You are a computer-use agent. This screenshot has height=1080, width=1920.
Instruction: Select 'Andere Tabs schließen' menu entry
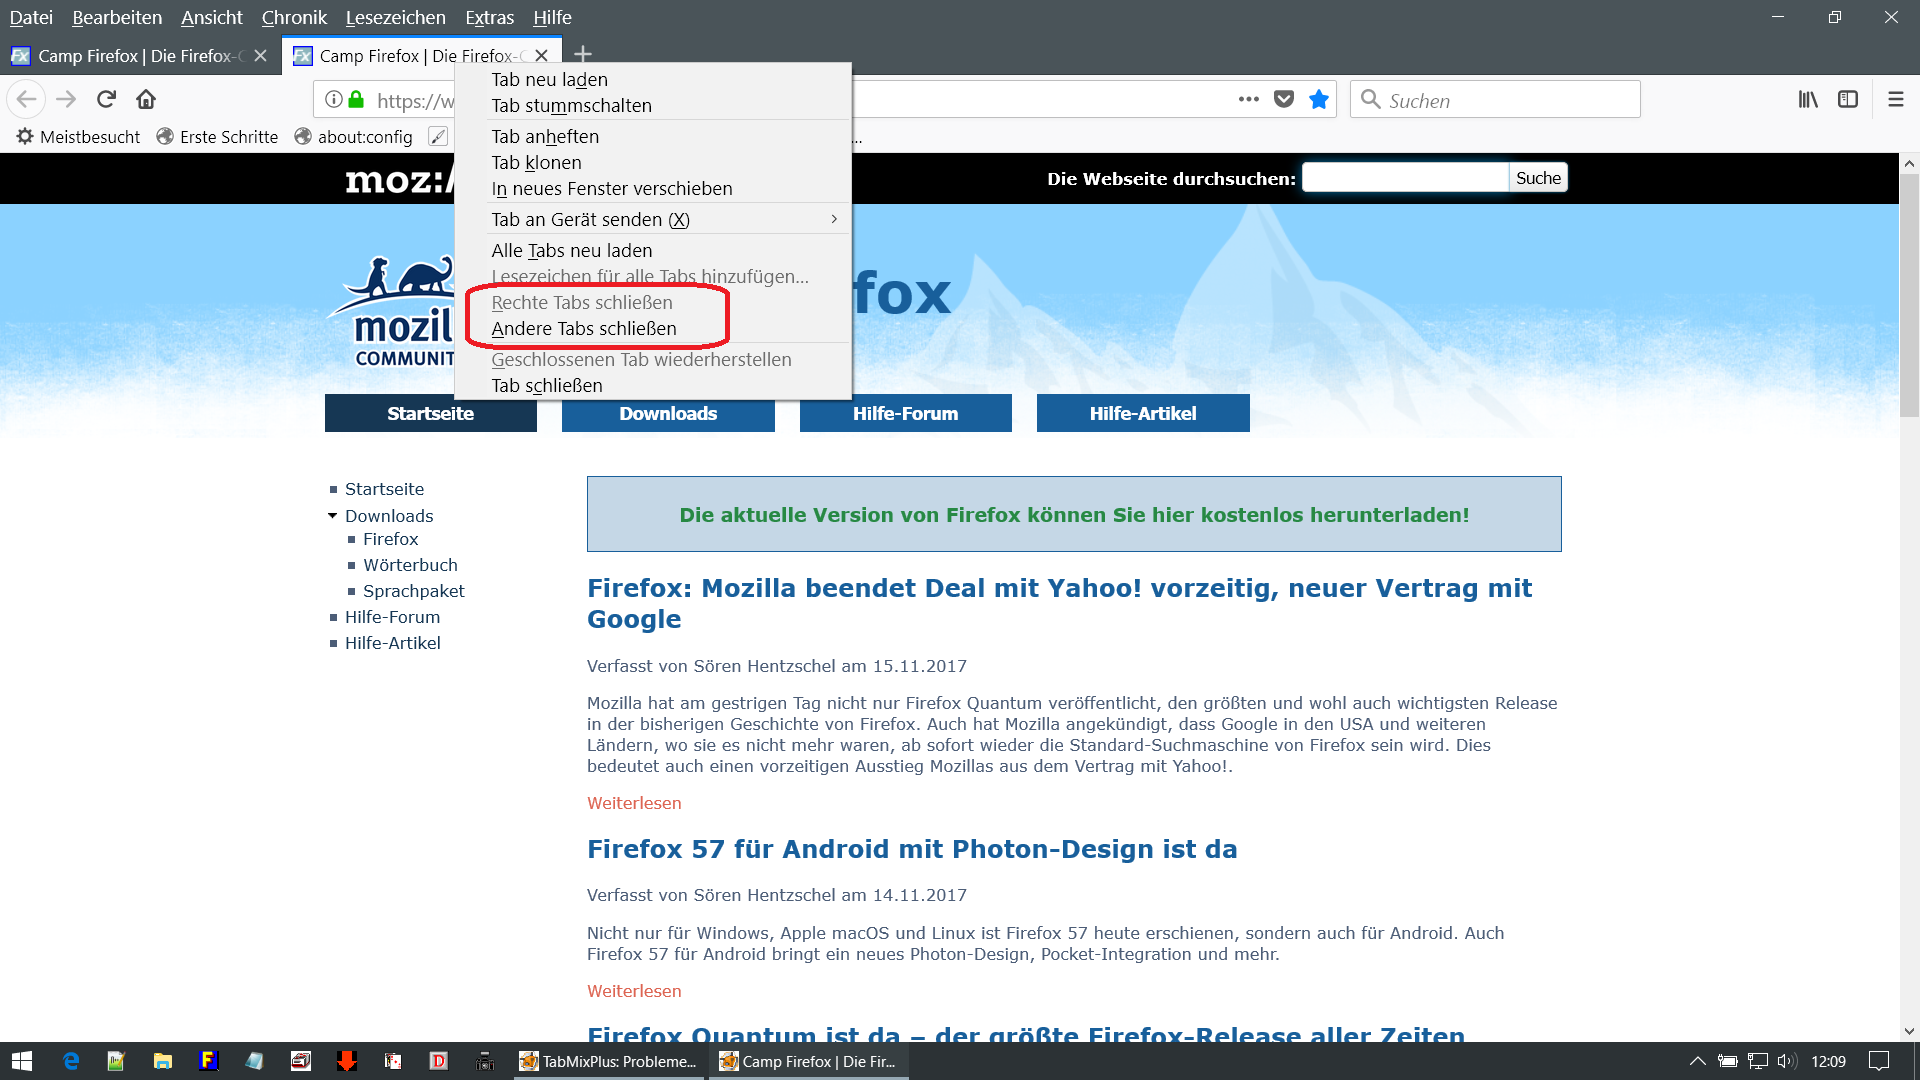(x=584, y=329)
